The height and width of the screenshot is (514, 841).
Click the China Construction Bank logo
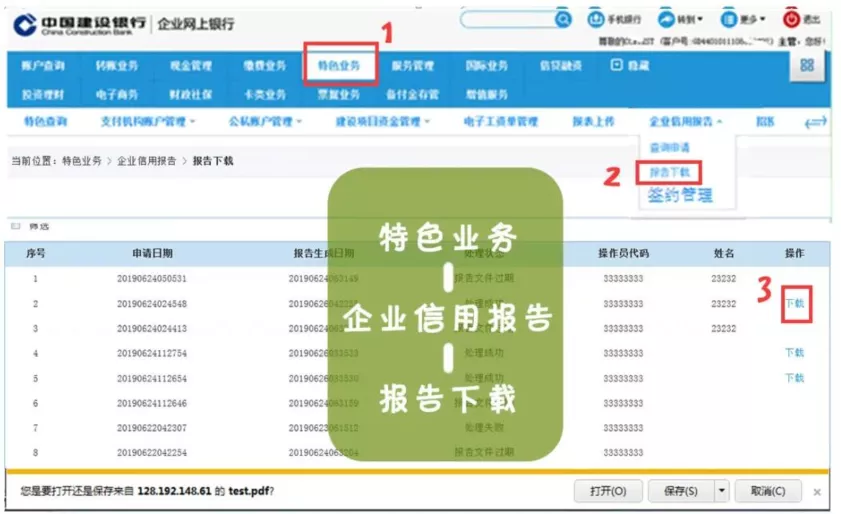pyautogui.click(x=79, y=24)
